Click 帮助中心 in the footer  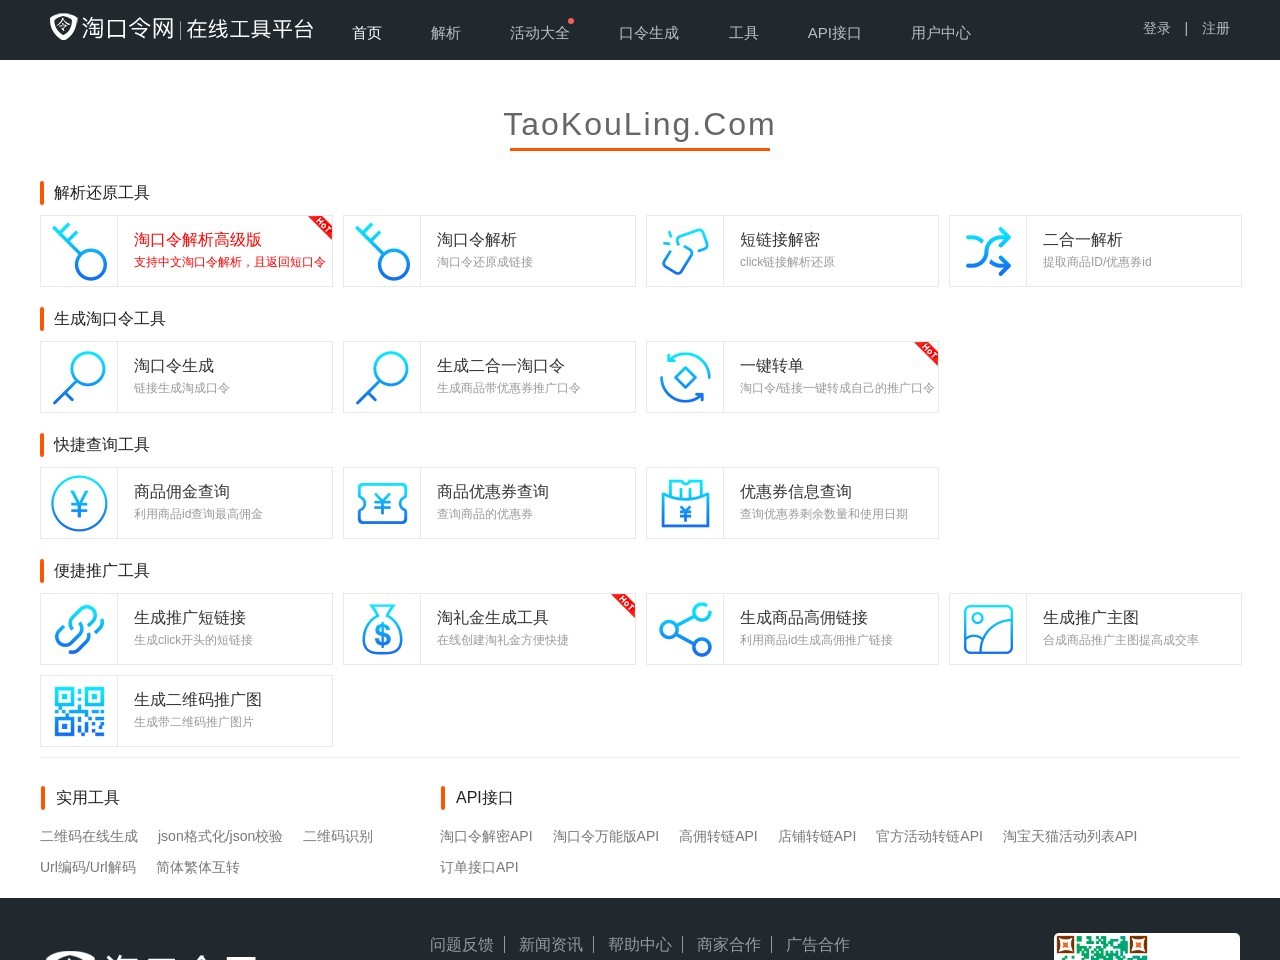point(640,944)
